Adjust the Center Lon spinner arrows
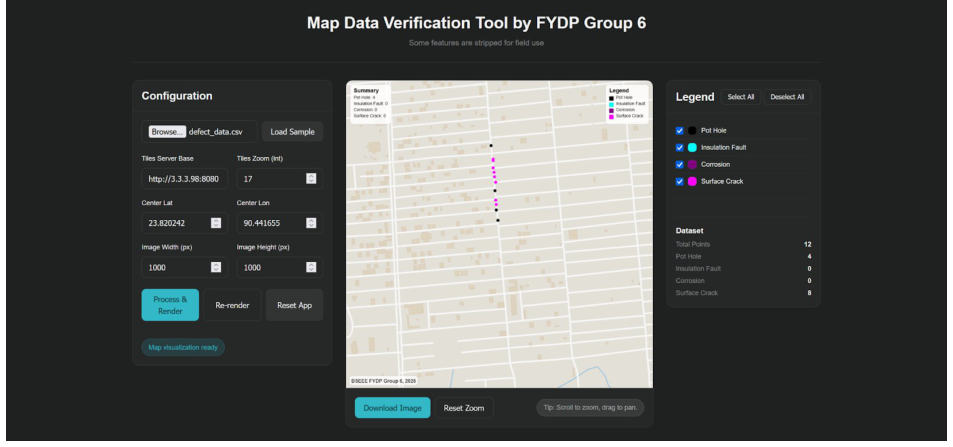Screen dimensions: 953x447 311,223
